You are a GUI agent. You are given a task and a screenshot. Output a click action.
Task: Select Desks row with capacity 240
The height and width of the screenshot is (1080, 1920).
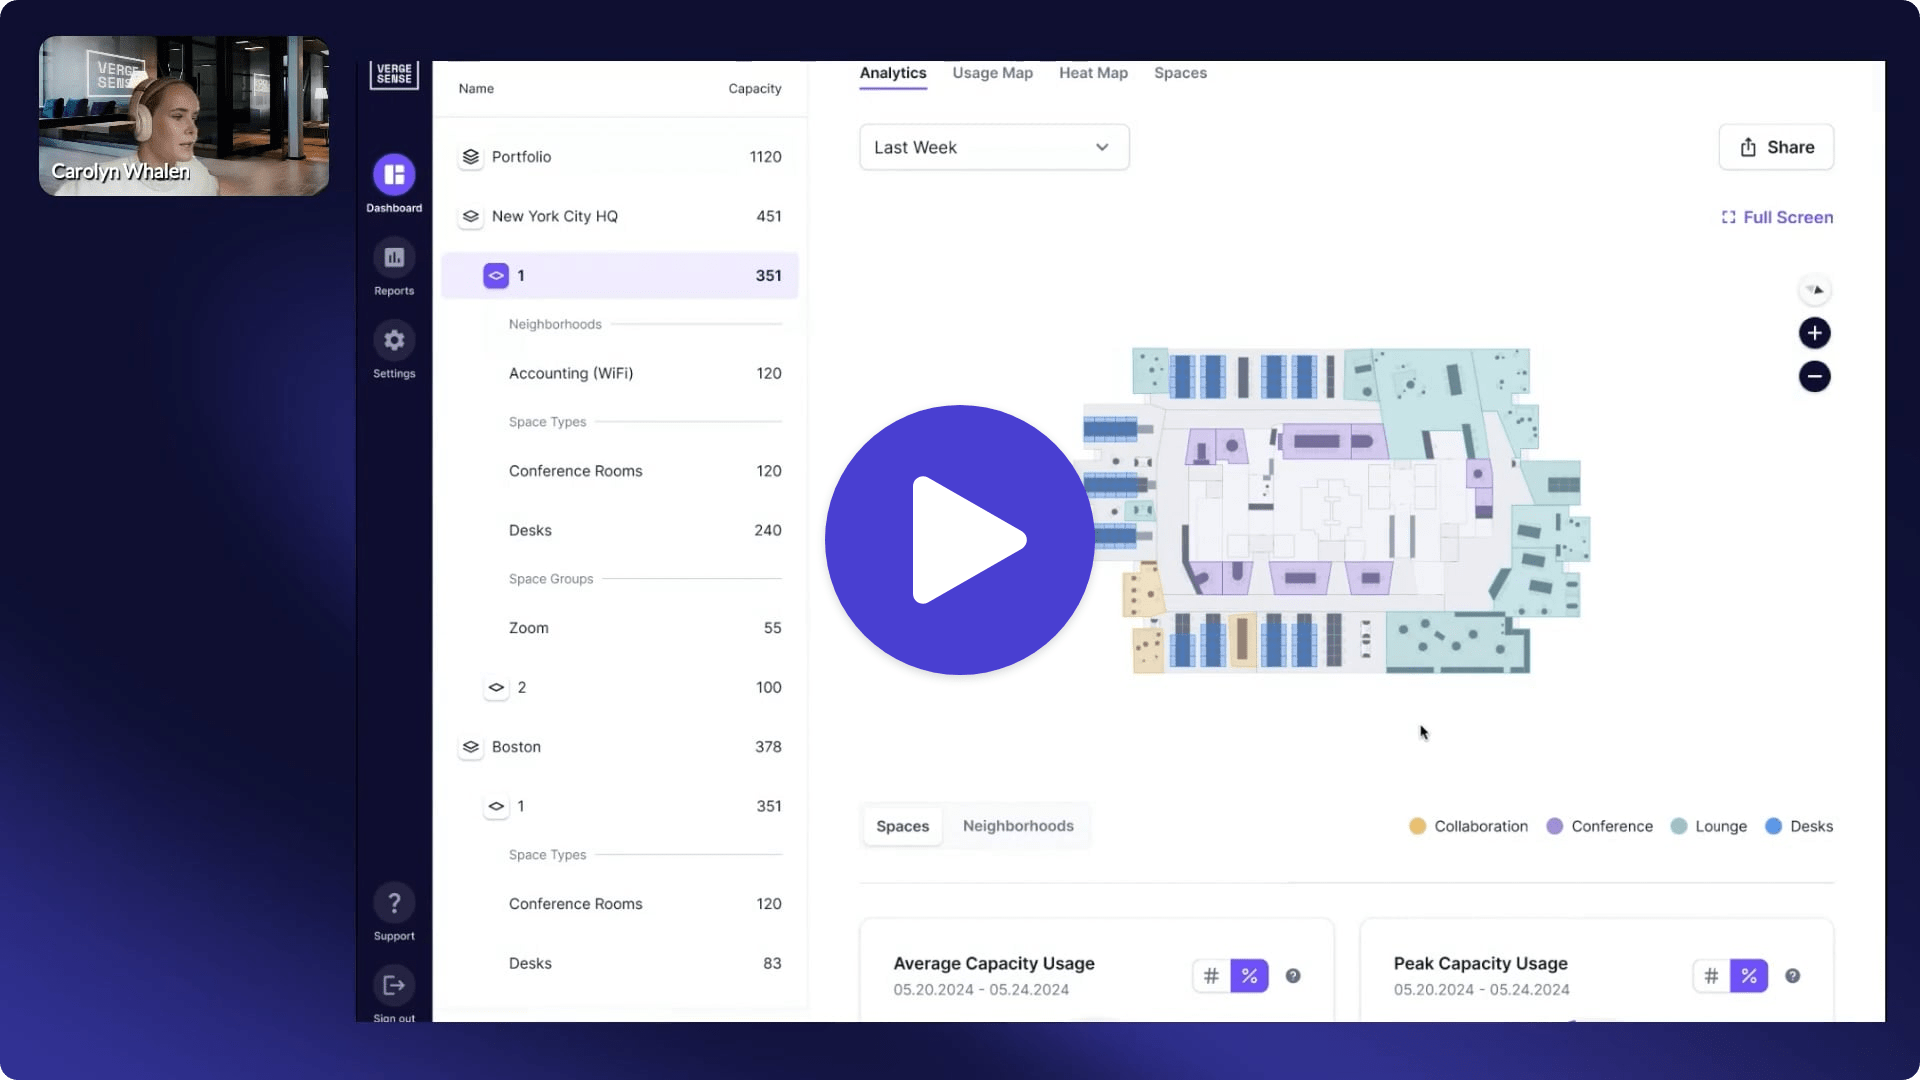(620, 530)
